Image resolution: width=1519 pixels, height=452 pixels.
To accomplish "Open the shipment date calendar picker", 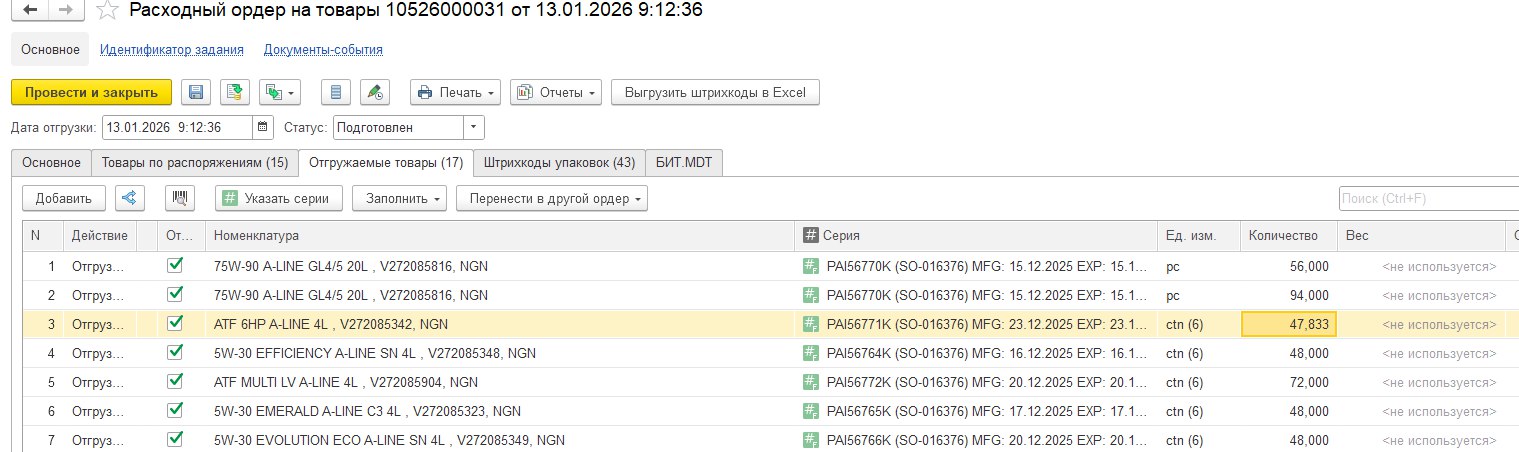I will [x=263, y=128].
